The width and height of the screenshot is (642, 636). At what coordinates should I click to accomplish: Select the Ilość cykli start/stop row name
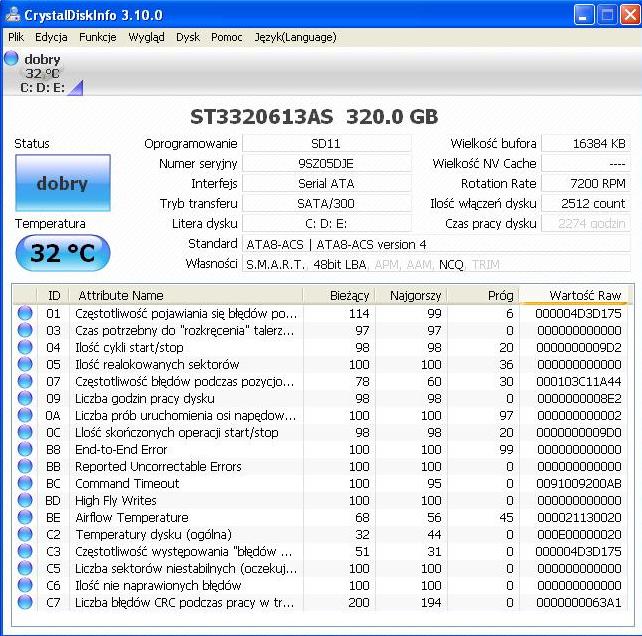click(129, 347)
